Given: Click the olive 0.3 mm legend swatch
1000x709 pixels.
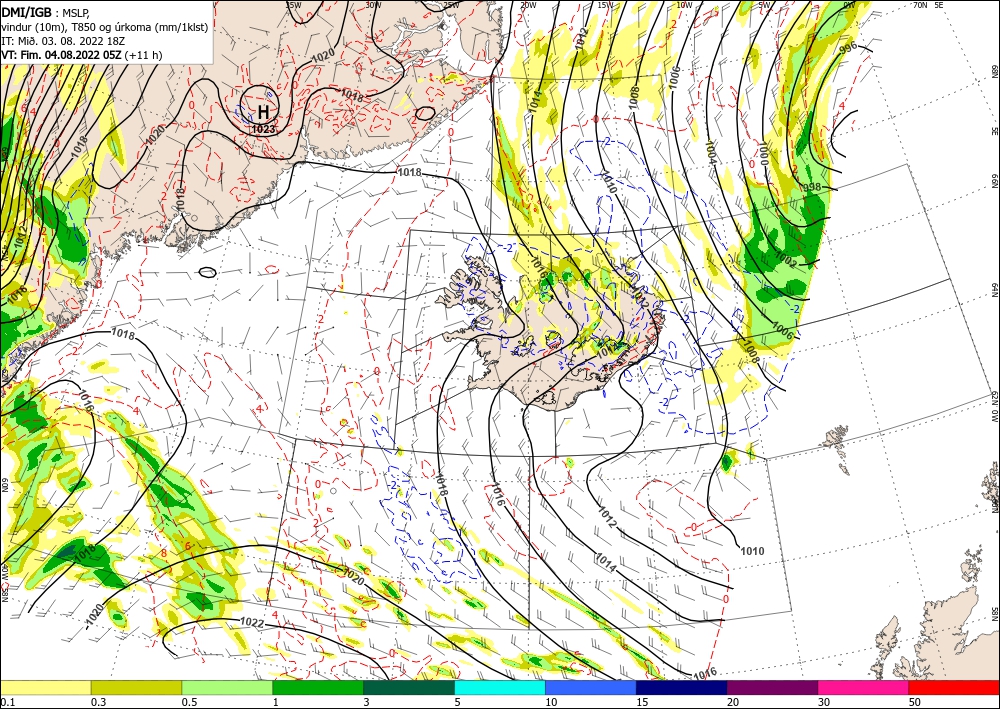Looking at the screenshot, I should click(x=136, y=687).
